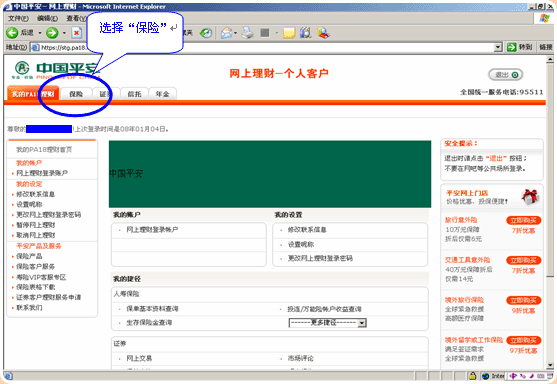Click the gray Edit toolbar icon
The width and height of the screenshot is (557, 384).
pyautogui.click(x=265, y=33)
